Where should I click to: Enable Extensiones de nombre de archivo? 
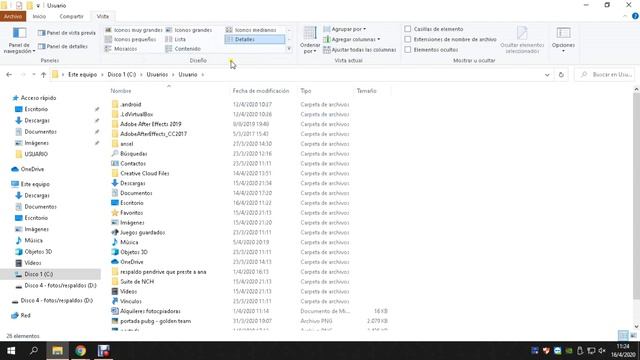[407, 39]
